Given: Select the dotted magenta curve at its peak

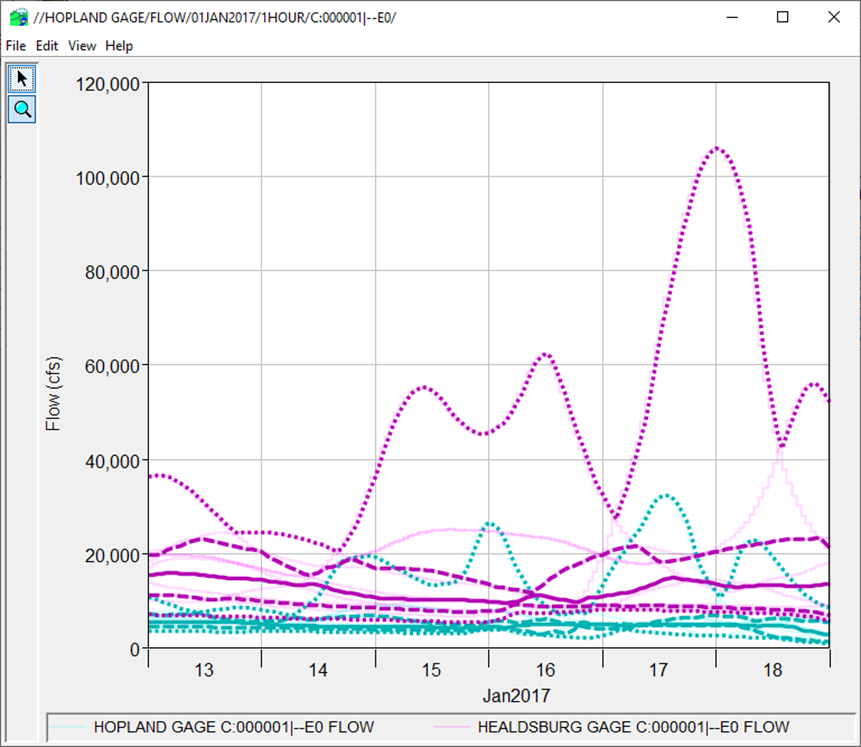Looking at the screenshot, I should point(716,147).
